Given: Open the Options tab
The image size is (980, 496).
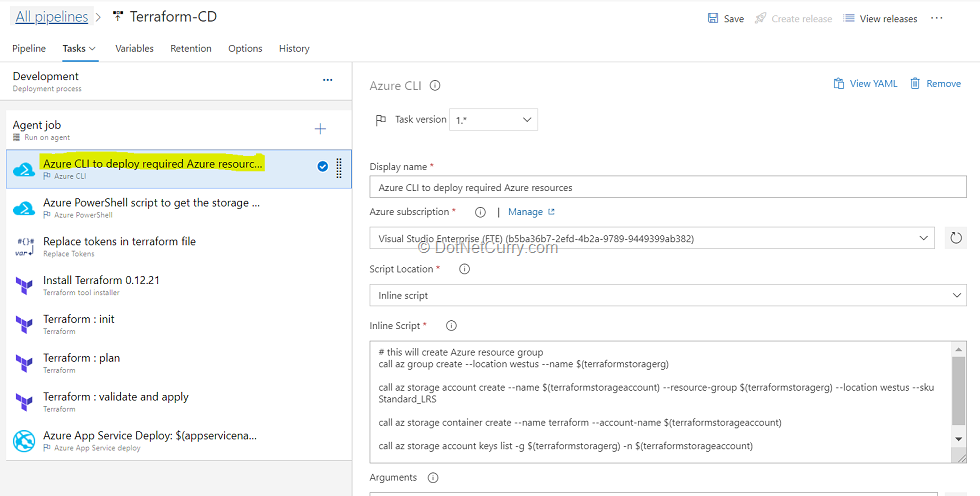Looking at the screenshot, I should [245, 48].
